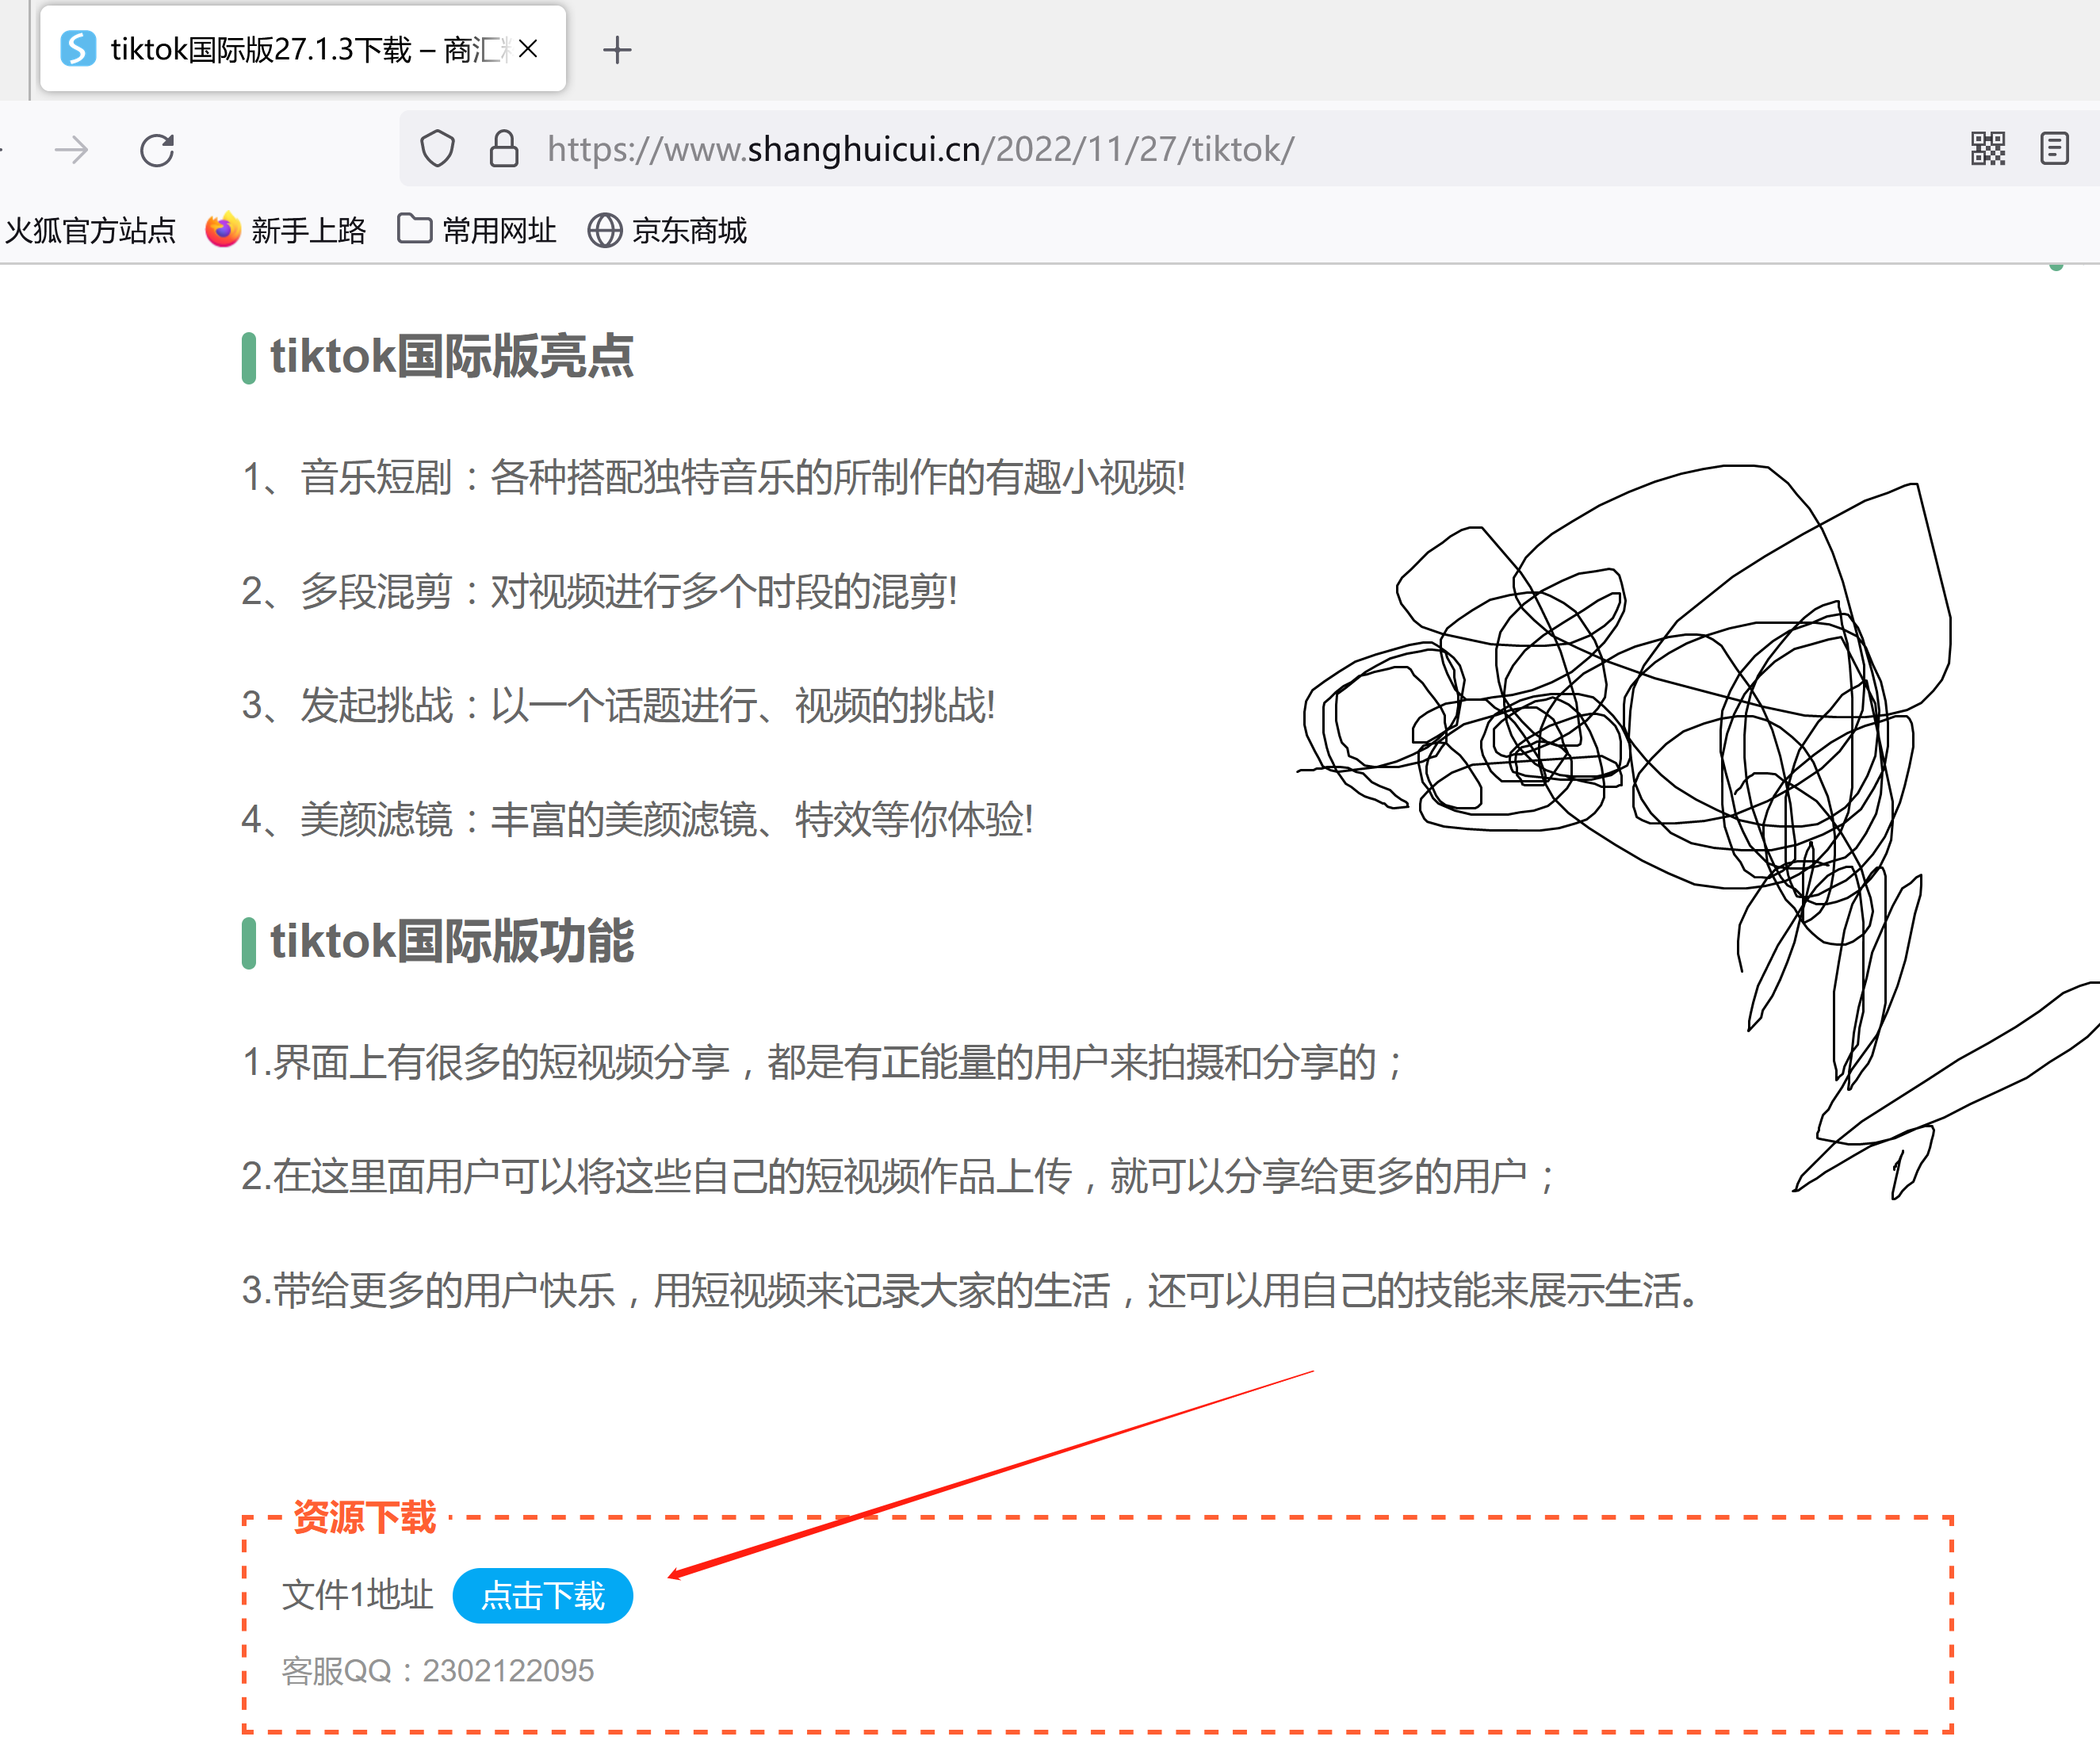Open the tracking protection shield icon
This screenshot has width=2100, height=1748.
[x=437, y=149]
